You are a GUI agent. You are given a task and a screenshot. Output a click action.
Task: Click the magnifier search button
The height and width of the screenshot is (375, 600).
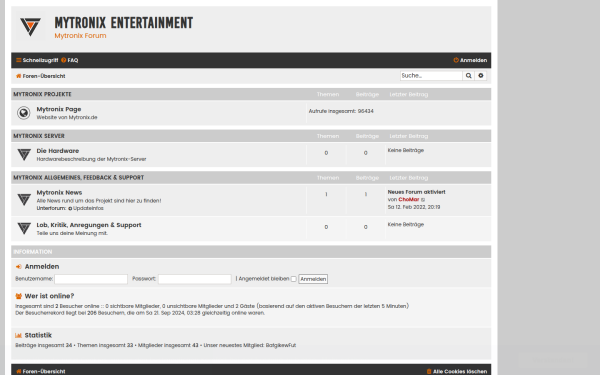coord(468,76)
